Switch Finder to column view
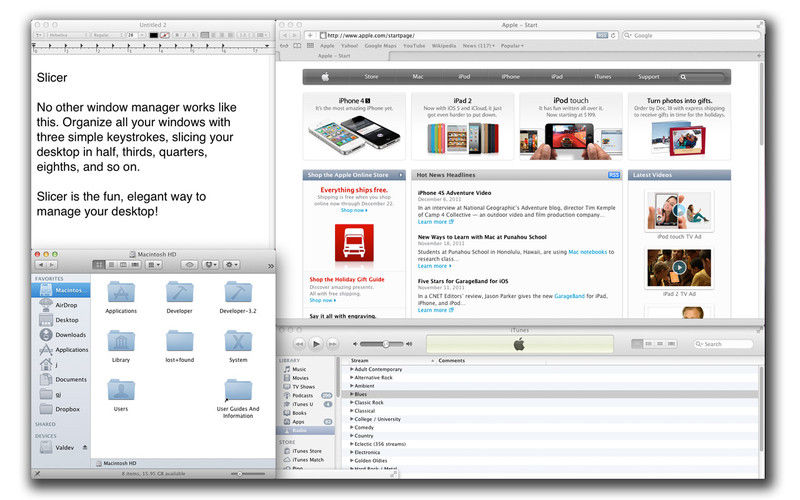 [123, 265]
